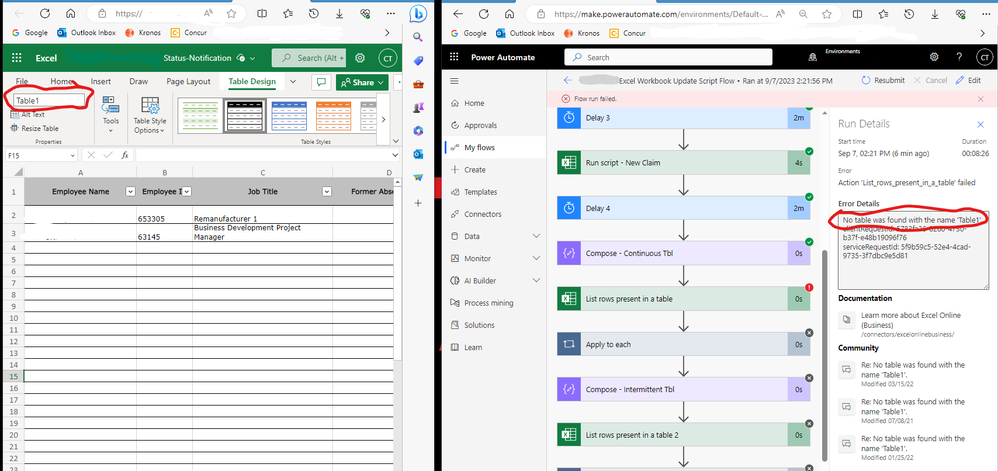Refresh the Power Automate browser page
The image size is (998, 471).
(483, 13)
